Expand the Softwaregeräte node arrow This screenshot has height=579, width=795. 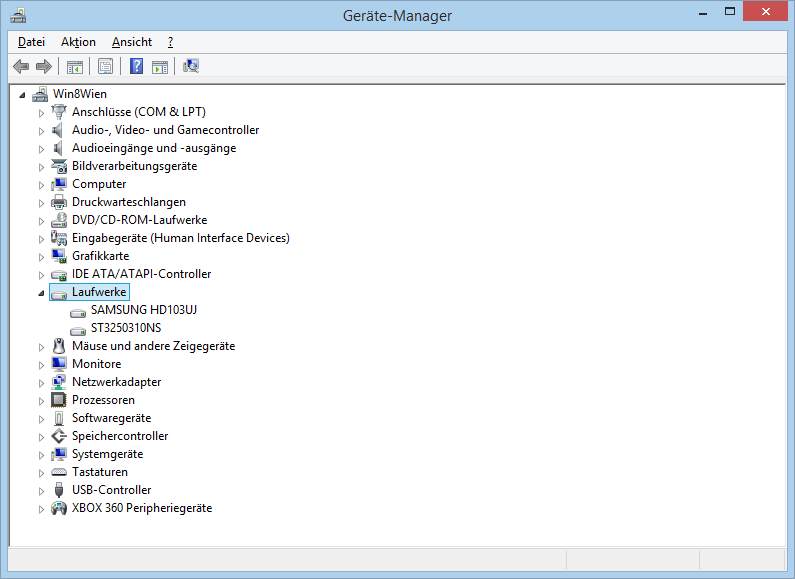[x=41, y=419]
